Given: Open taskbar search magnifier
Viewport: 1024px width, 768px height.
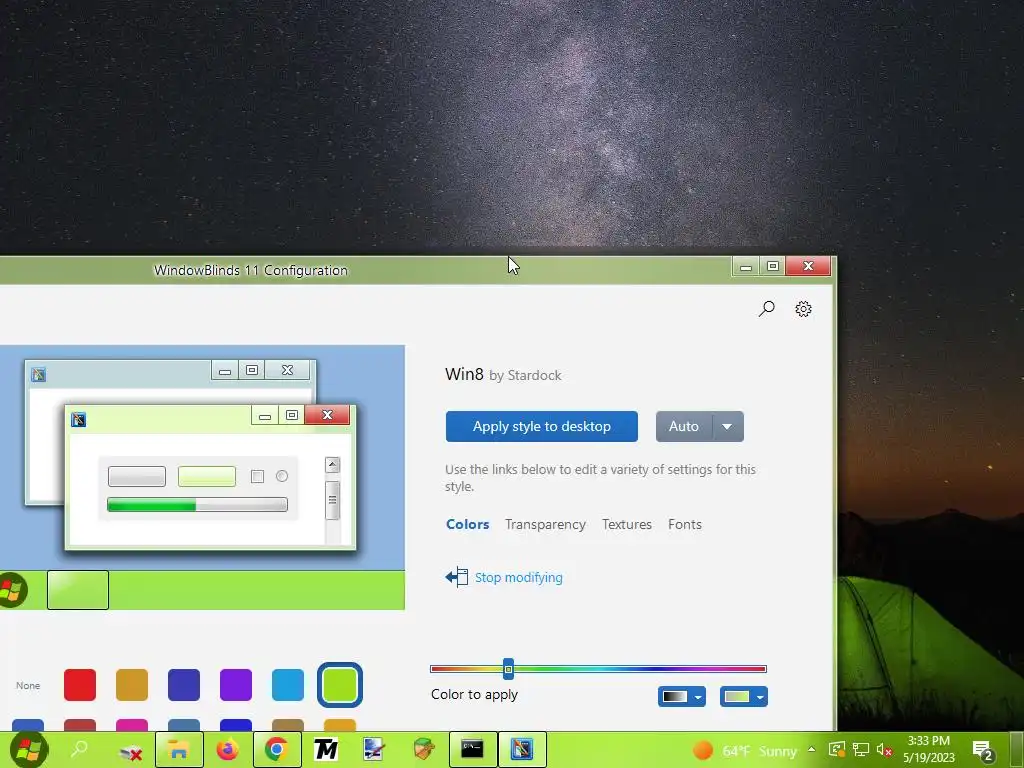Looking at the screenshot, I should click(79, 749).
